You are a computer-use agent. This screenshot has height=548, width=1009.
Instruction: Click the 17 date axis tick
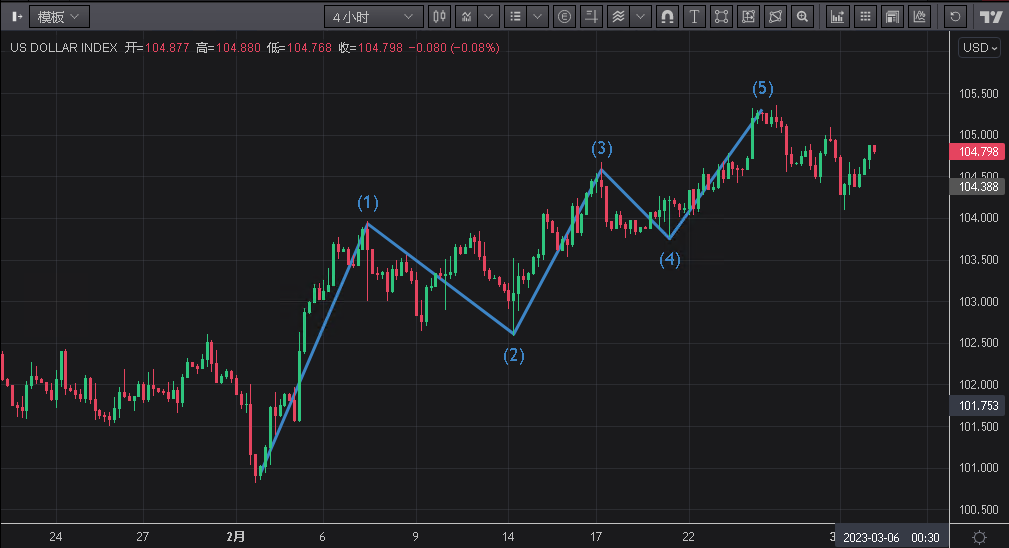[596, 536]
